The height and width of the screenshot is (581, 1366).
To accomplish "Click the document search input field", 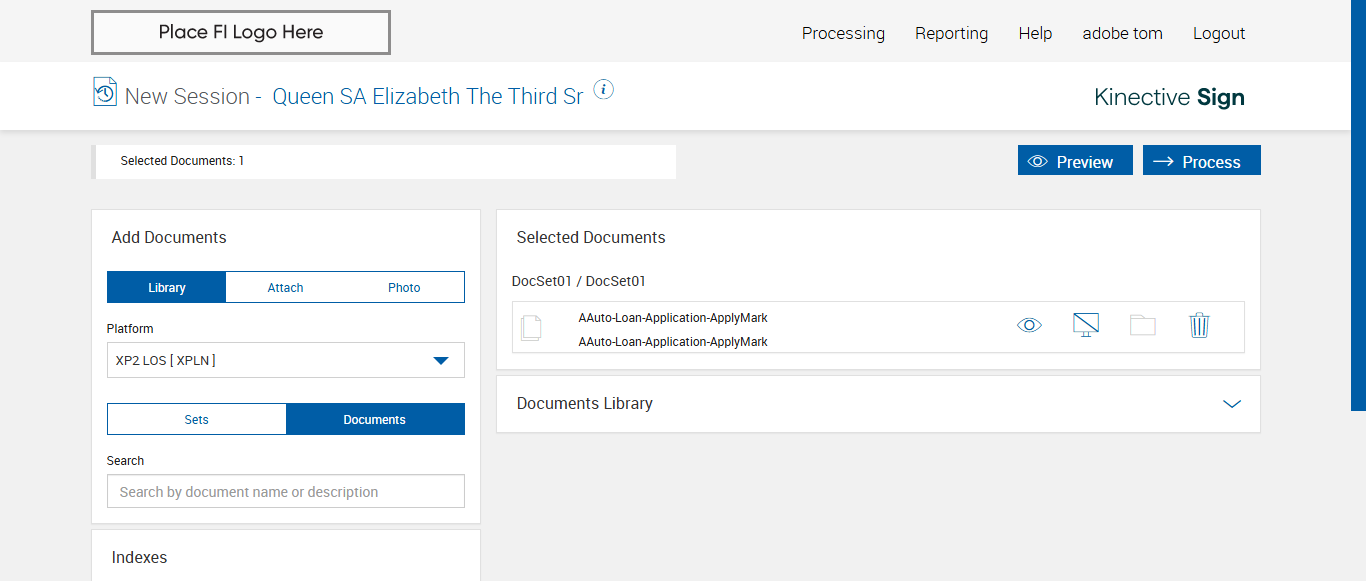I will (285, 491).
